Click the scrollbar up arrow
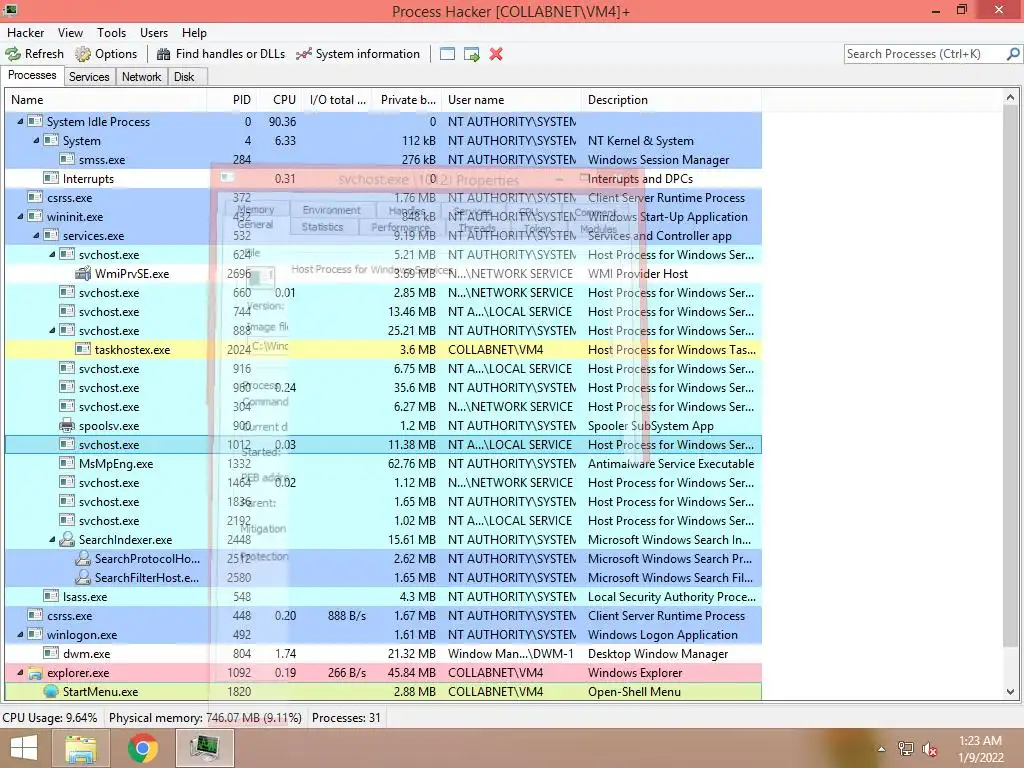The width and height of the screenshot is (1024, 768). pos(1010,98)
